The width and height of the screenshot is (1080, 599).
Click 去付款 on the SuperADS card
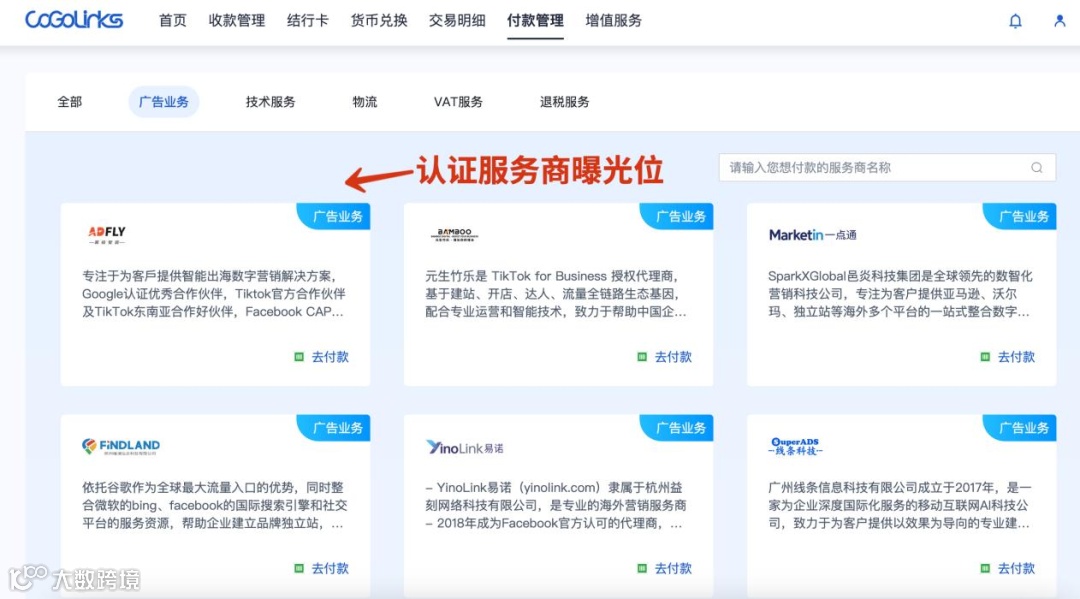(x=1016, y=568)
